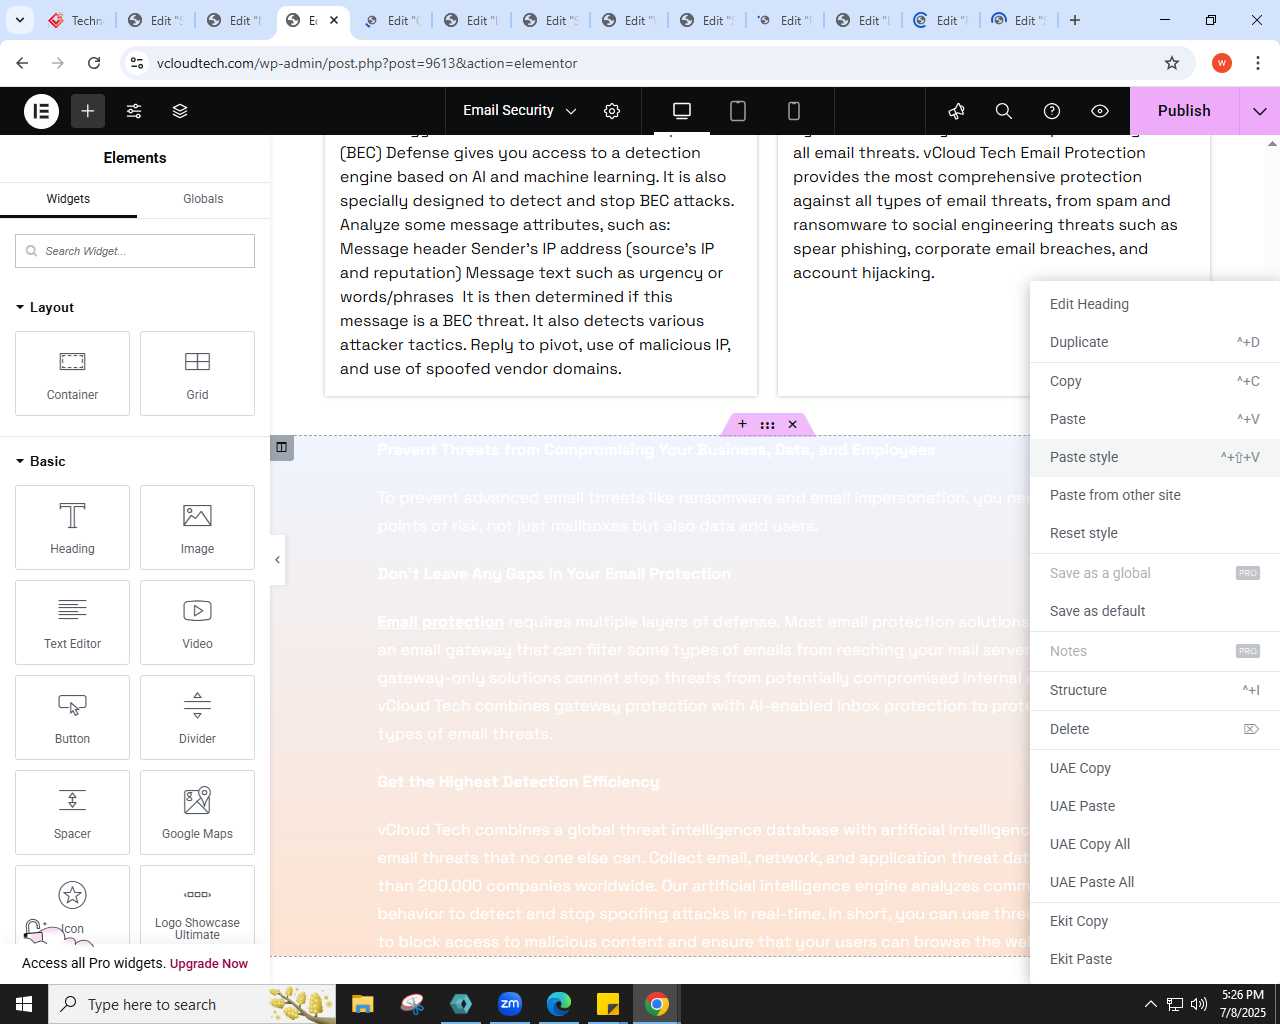Open the browser tab search dropdown

(20, 20)
